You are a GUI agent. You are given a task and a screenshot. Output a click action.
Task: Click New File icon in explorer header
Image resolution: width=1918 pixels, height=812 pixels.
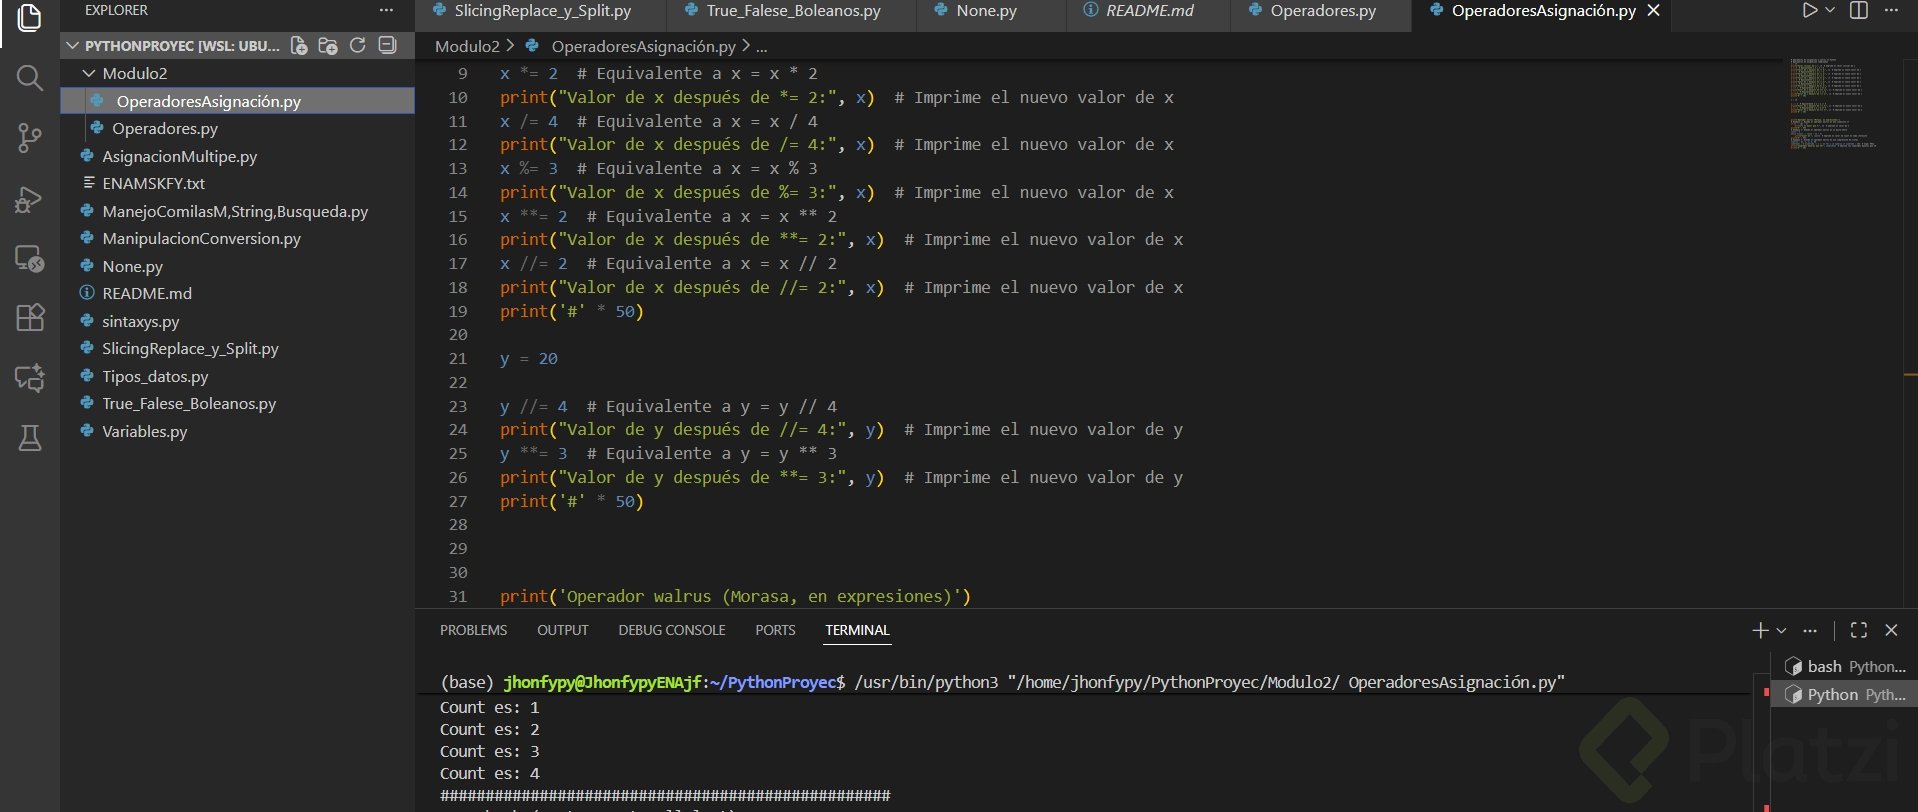click(299, 46)
